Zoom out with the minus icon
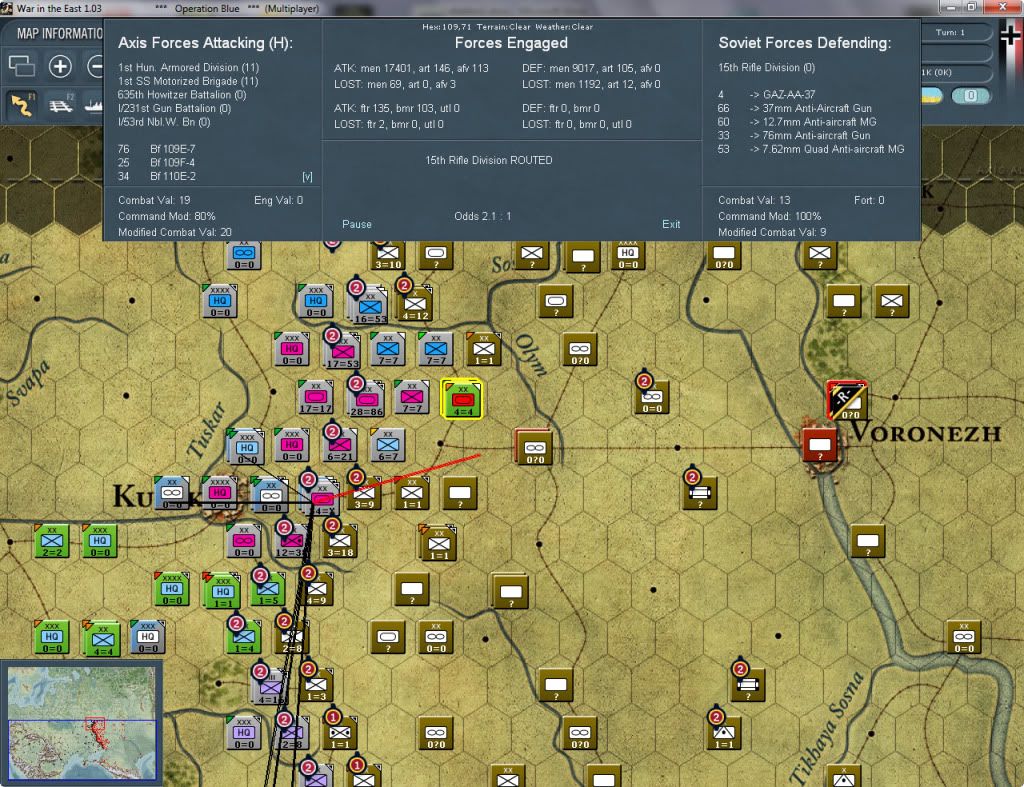 click(95, 66)
